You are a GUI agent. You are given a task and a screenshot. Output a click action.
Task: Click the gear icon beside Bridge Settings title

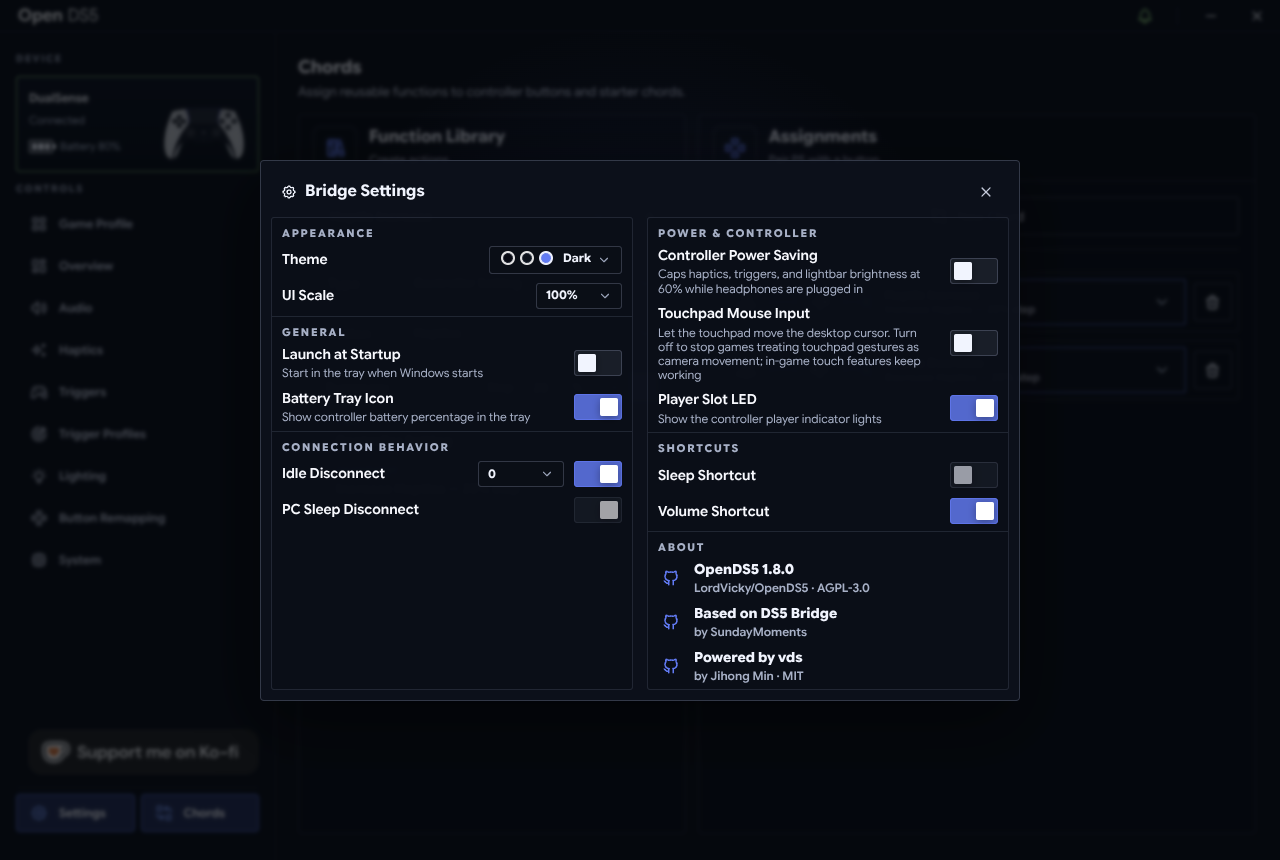pos(289,192)
